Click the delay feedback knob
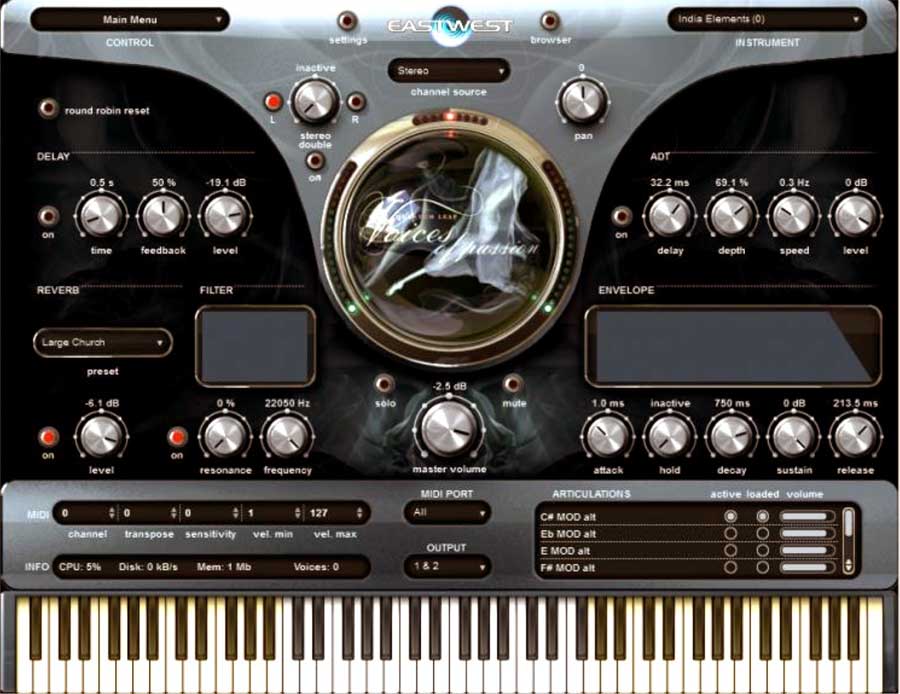The width and height of the screenshot is (900, 694). pyautogui.click(x=163, y=216)
